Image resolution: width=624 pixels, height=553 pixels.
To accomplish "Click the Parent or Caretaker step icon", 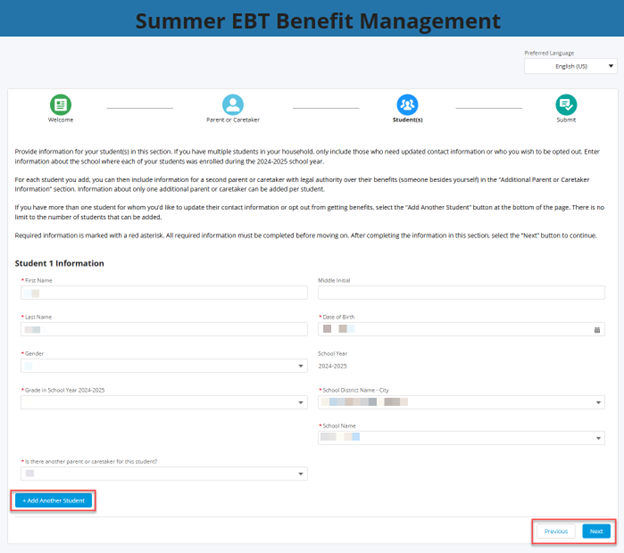I will (233, 105).
